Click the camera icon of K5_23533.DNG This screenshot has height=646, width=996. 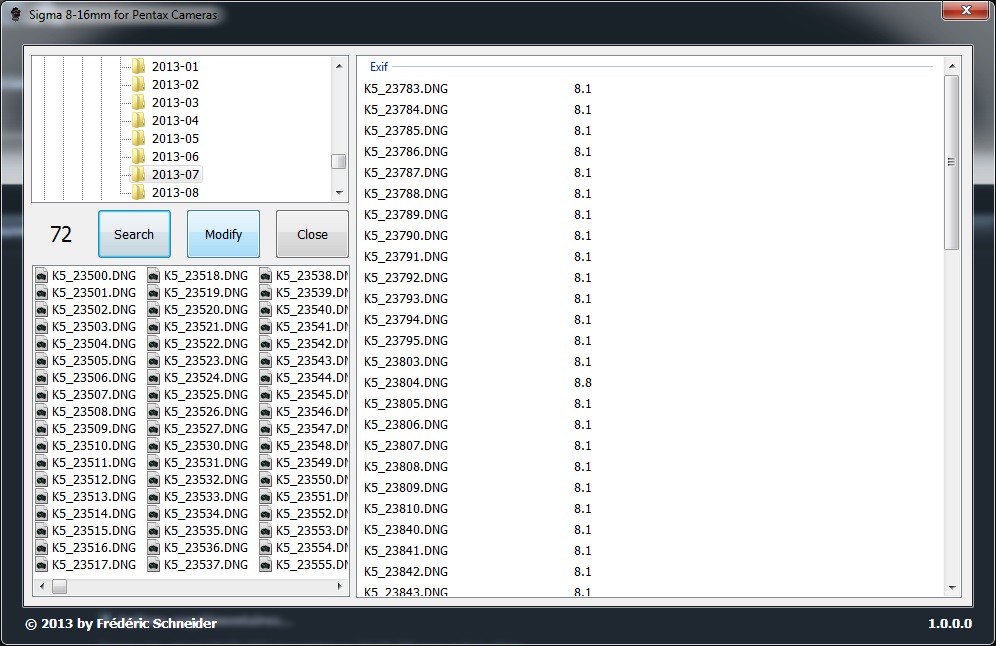154,497
